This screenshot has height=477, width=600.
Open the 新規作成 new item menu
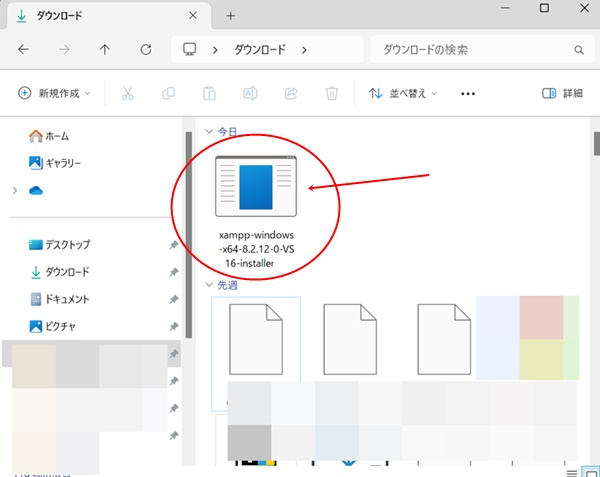click(54, 93)
